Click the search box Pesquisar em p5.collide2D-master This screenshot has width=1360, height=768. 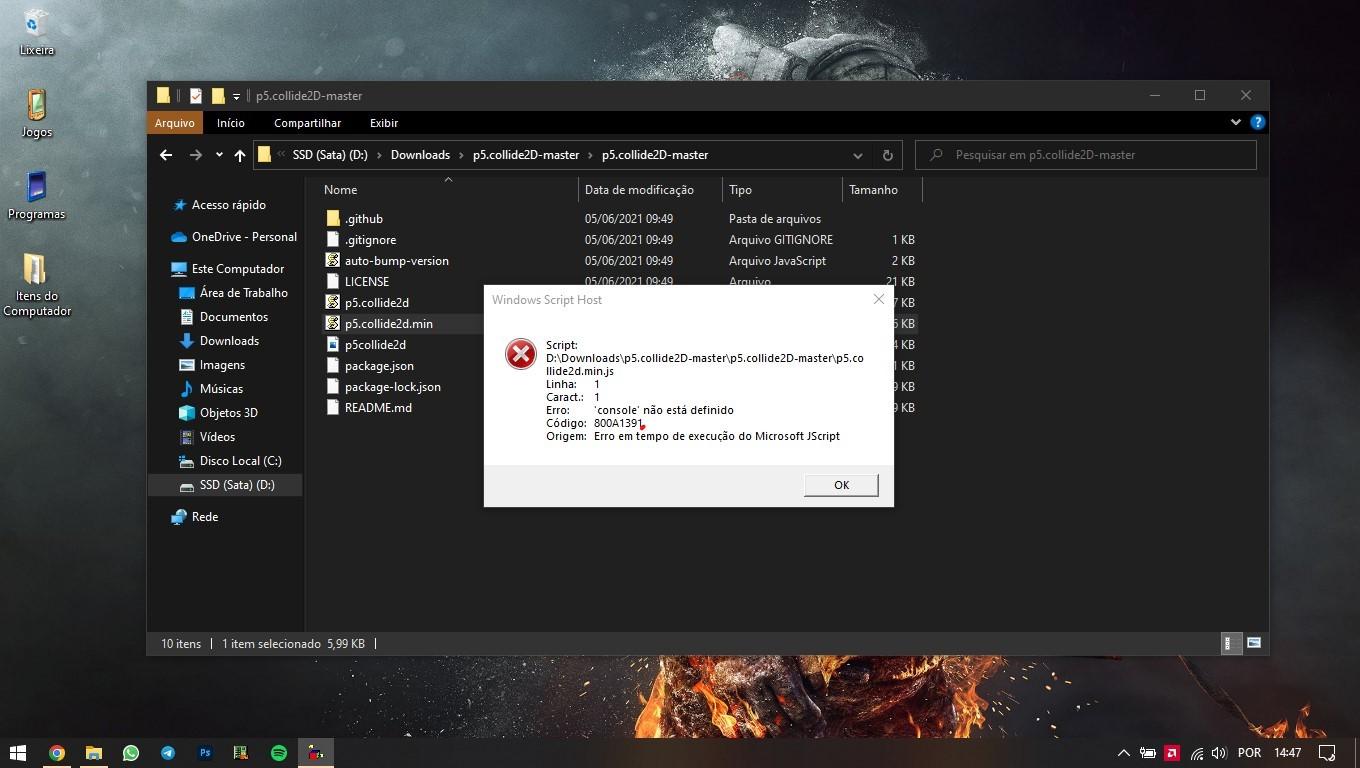(x=1086, y=155)
